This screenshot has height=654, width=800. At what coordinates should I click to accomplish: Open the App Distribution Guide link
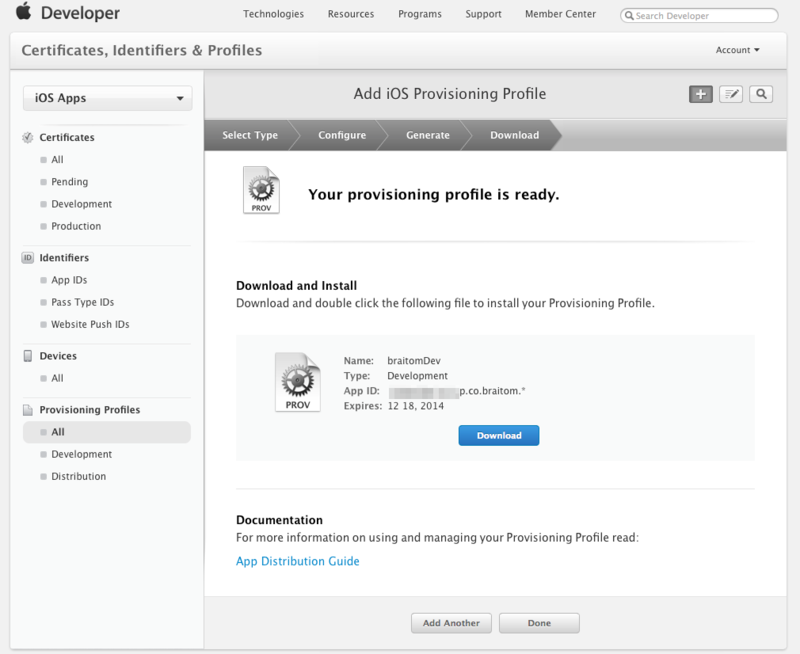[297, 561]
